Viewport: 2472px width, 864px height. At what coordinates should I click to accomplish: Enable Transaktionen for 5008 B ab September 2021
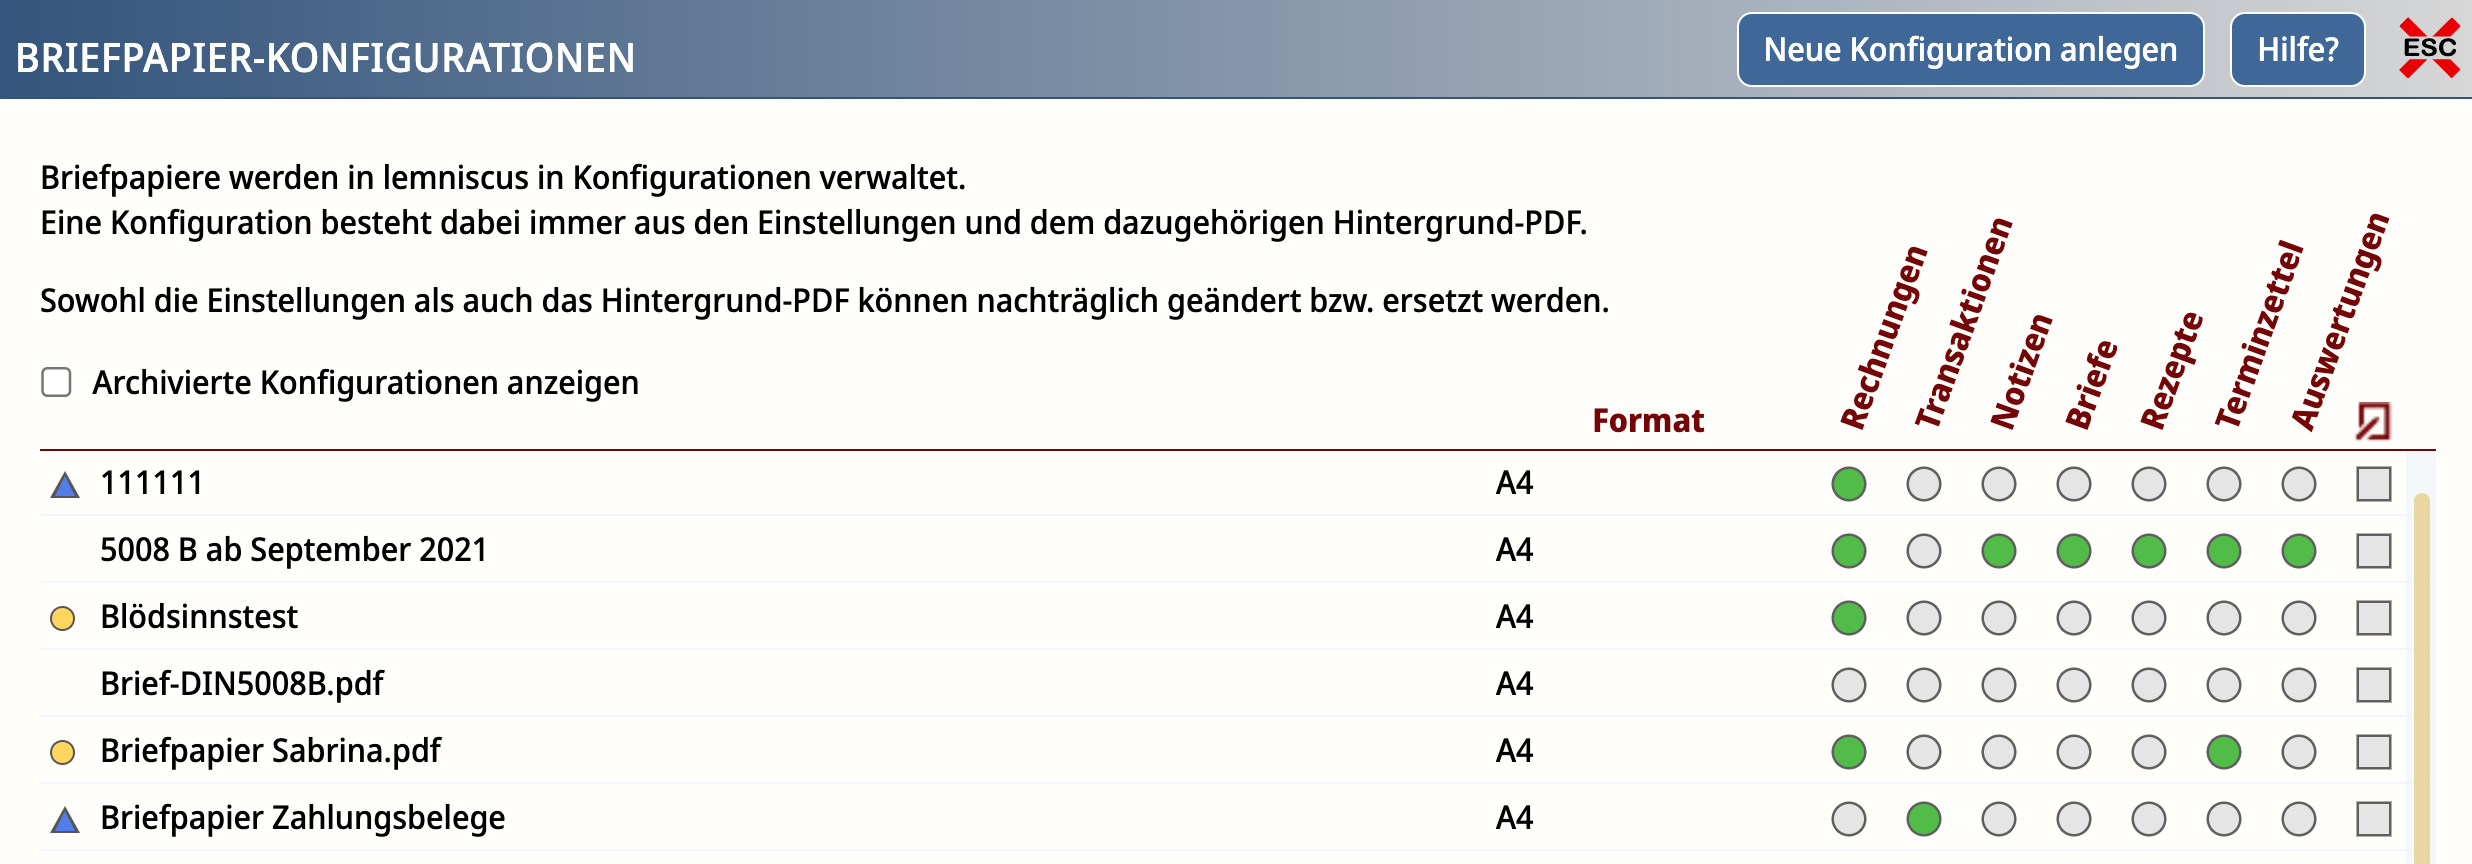[x=1924, y=551]
